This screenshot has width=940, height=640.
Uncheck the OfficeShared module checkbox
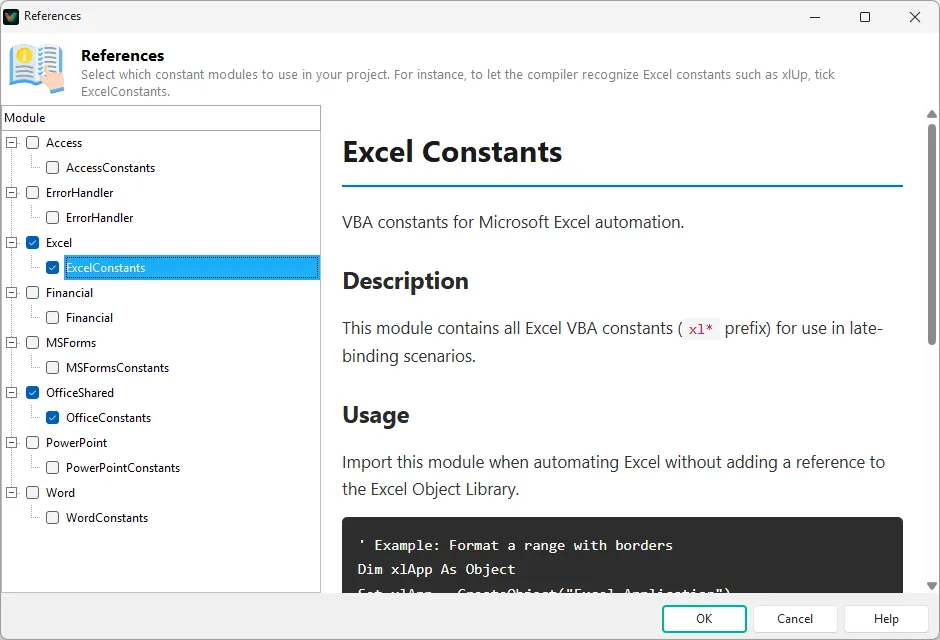[32, 393]
